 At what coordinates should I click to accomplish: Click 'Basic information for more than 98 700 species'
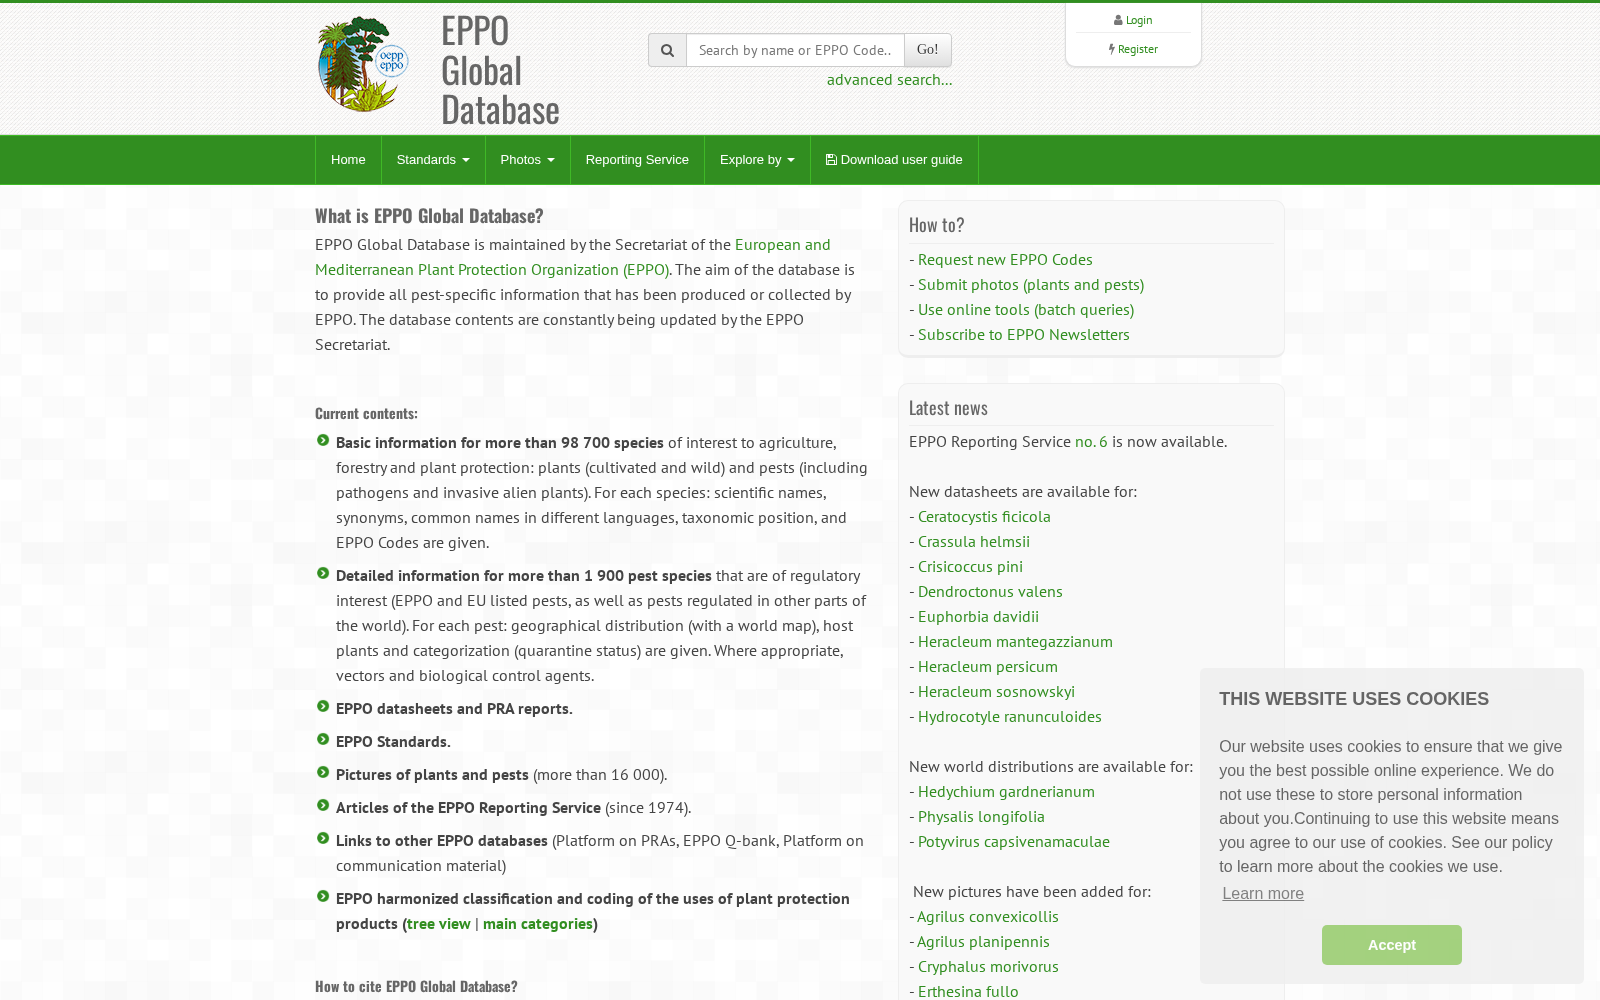(500, 442)
